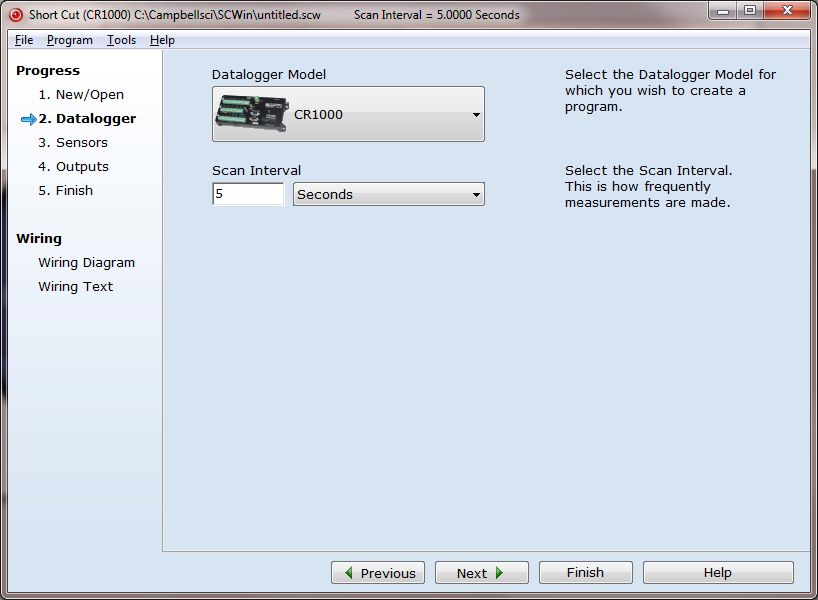Click the Wiring heading text
This screenshot has height=600, width=818.
[x=39, y=238]
